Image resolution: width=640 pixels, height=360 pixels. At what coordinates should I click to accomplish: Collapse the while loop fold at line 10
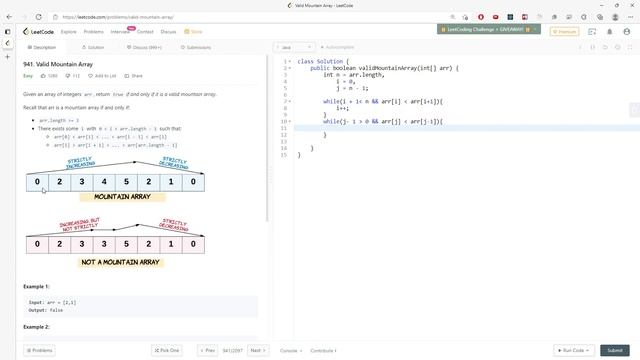click(290, 122)
